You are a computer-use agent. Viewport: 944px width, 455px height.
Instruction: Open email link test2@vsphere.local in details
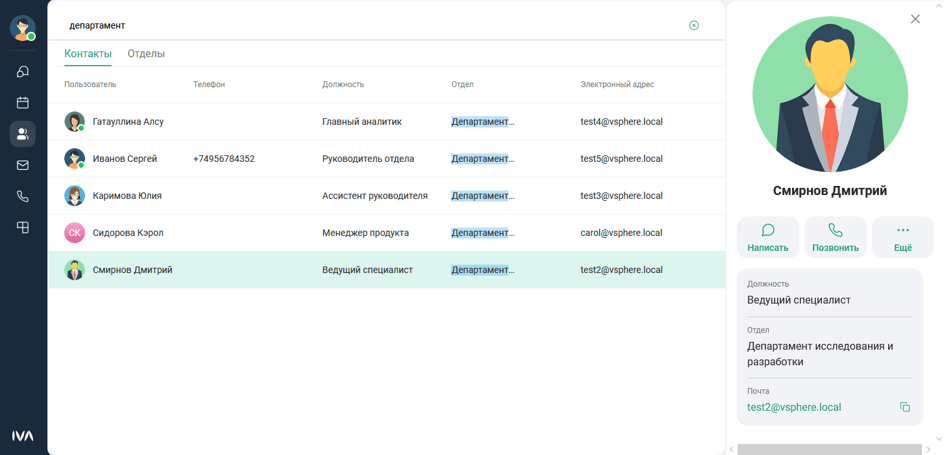coord(794,407)
